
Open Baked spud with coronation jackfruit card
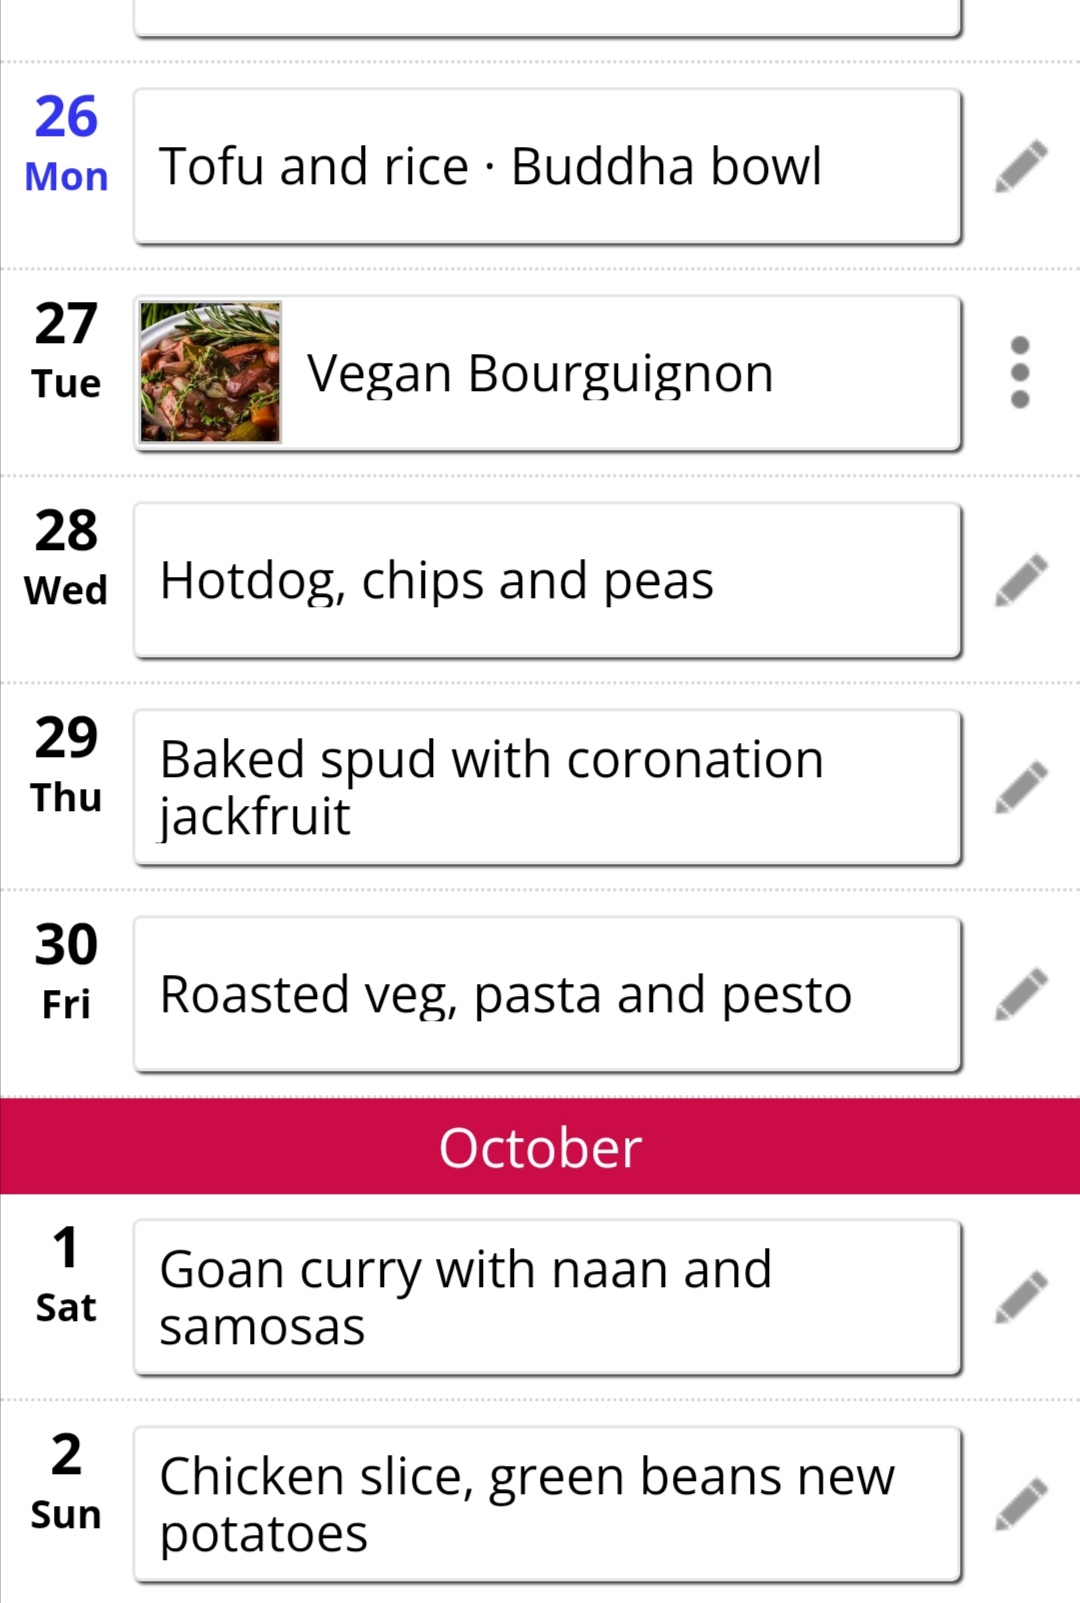548,787
